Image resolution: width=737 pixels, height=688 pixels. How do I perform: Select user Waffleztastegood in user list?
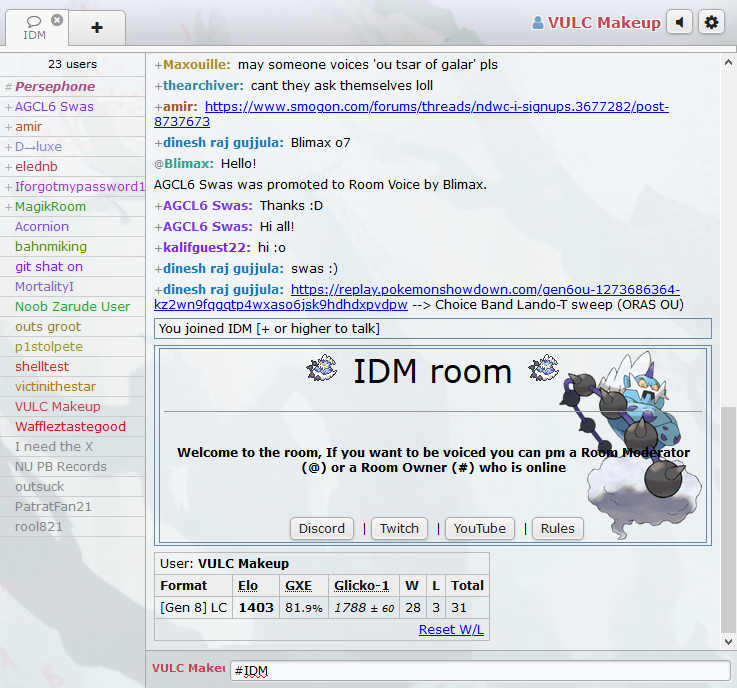pyautogui.click(x=72, y=426)
